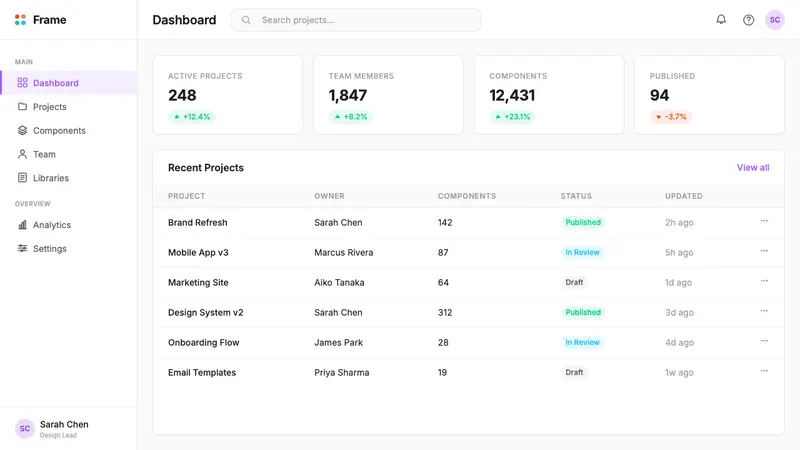The height and width of the screenshot is (450, 800).
Task: Open more options for Onboarding Flow row
Action: click(x=764, y=341)
